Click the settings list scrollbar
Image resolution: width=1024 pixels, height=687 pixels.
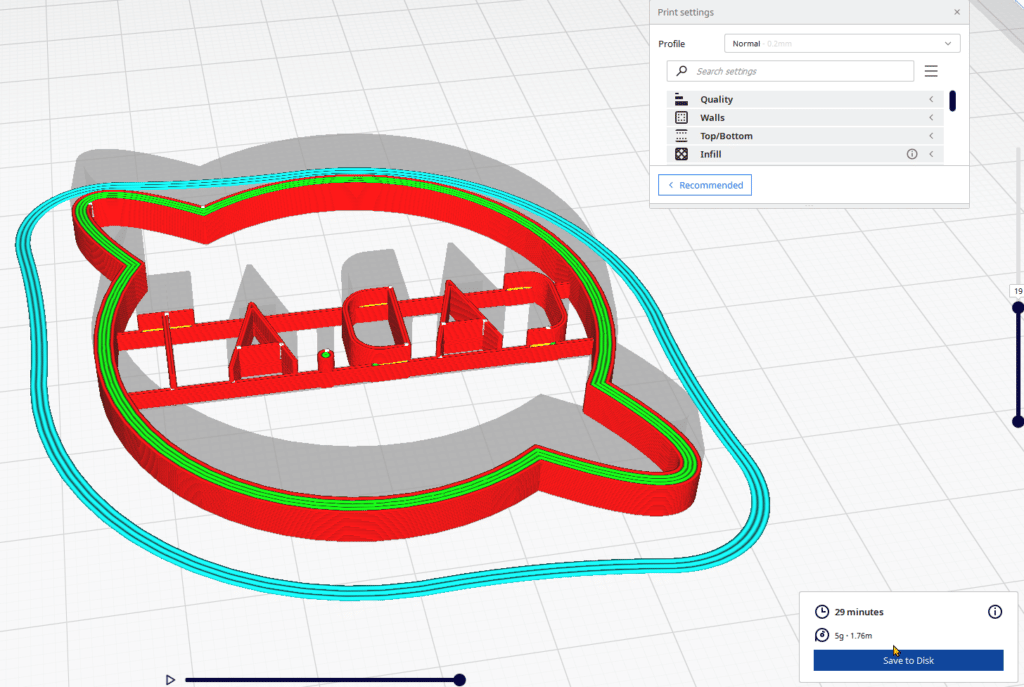point(953,100)
